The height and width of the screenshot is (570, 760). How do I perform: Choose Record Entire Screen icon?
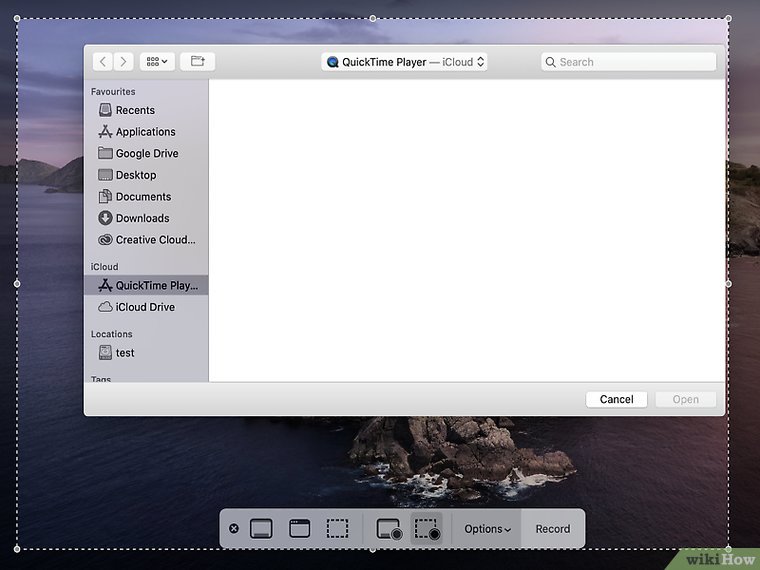click(x=388, y=529)
